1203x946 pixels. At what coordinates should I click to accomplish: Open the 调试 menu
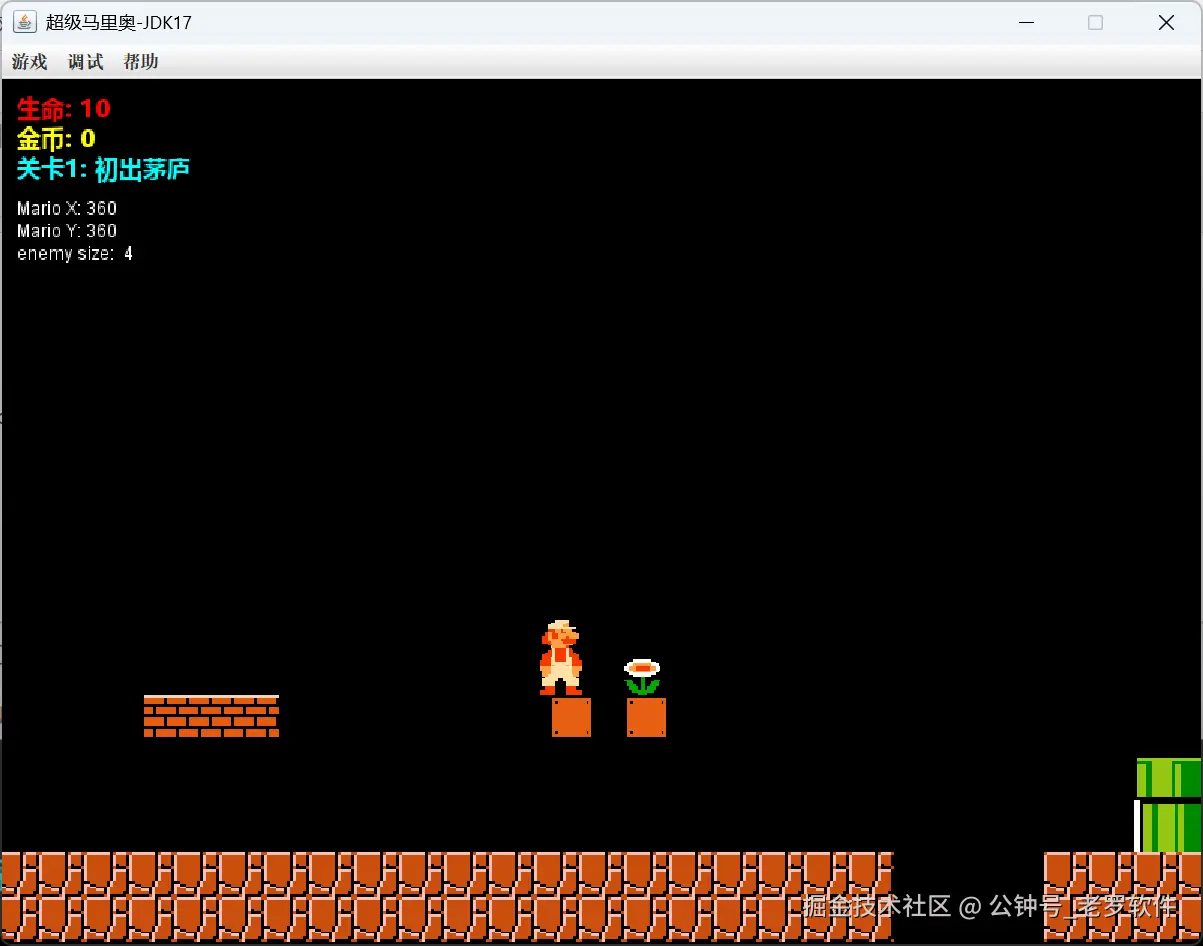coord(86,62)
